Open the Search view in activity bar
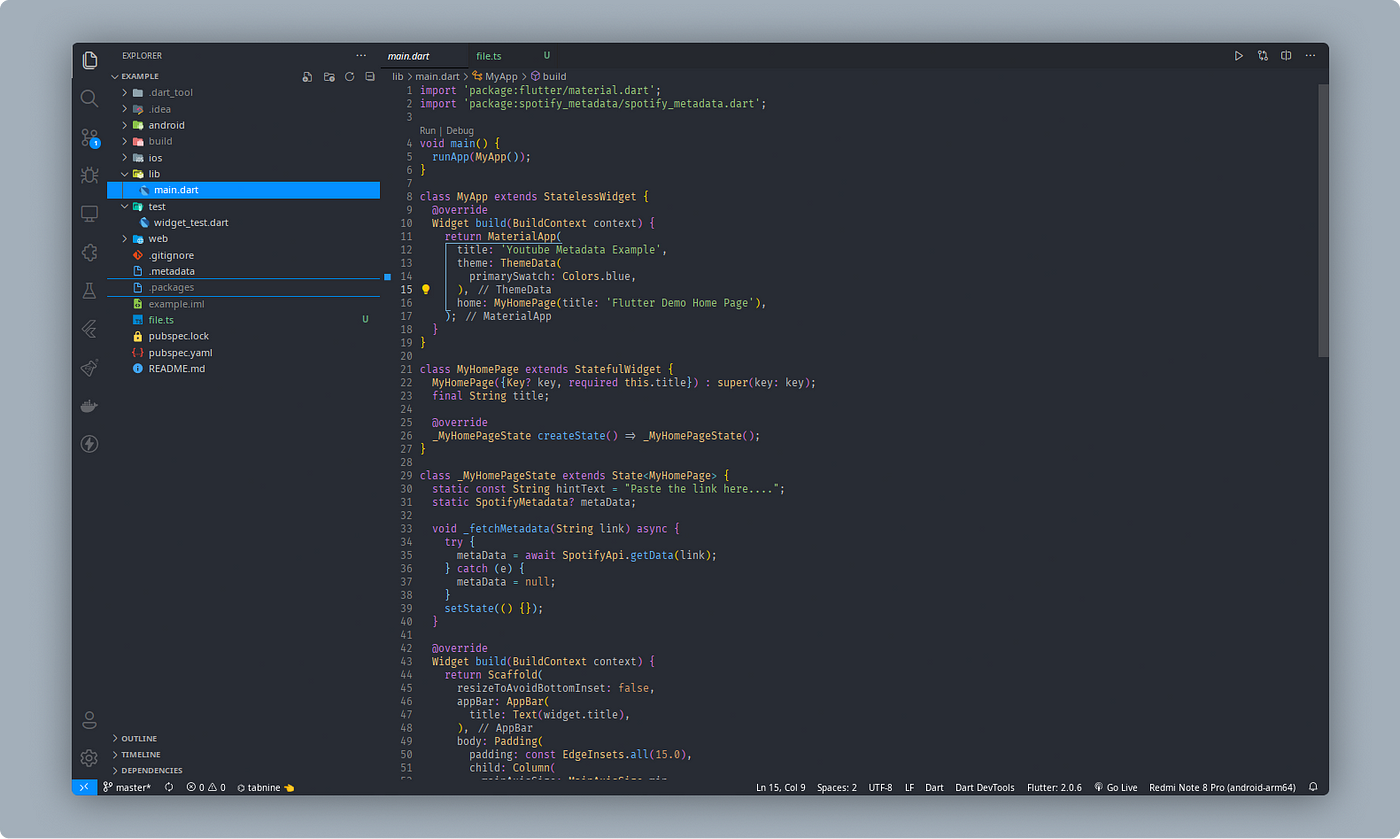The height and width of the screenshot is (839, 1400). pyautogui.click(x=89, y=98)
